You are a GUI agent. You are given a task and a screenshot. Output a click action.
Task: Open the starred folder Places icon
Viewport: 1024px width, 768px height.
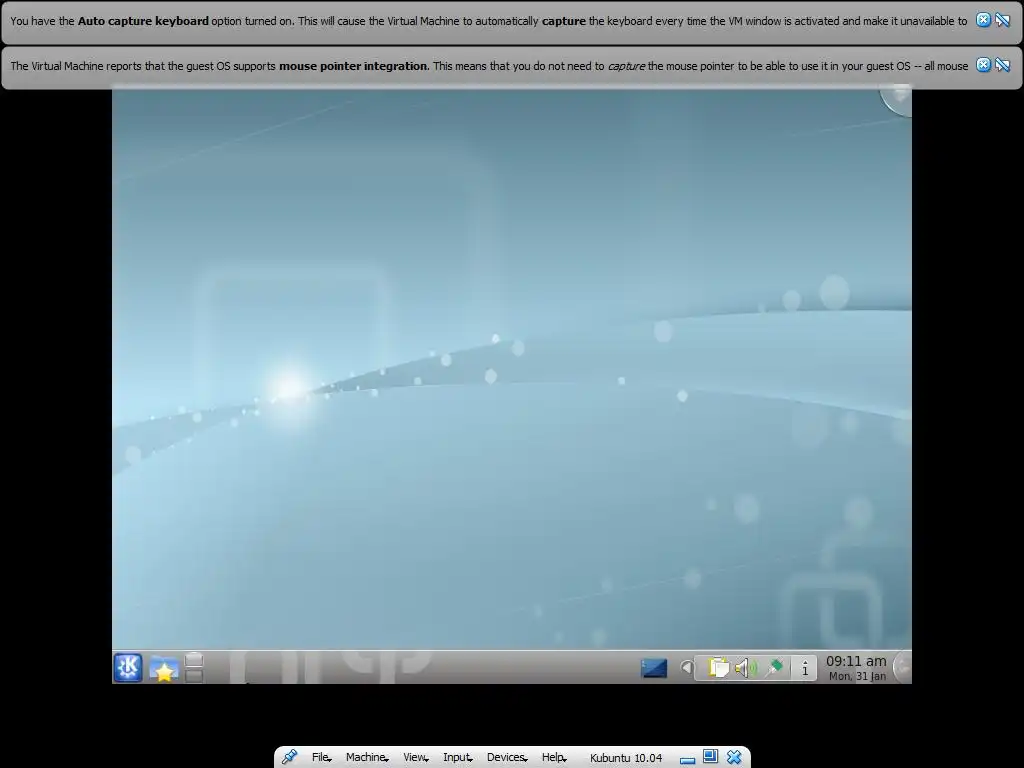pos(164,668)
